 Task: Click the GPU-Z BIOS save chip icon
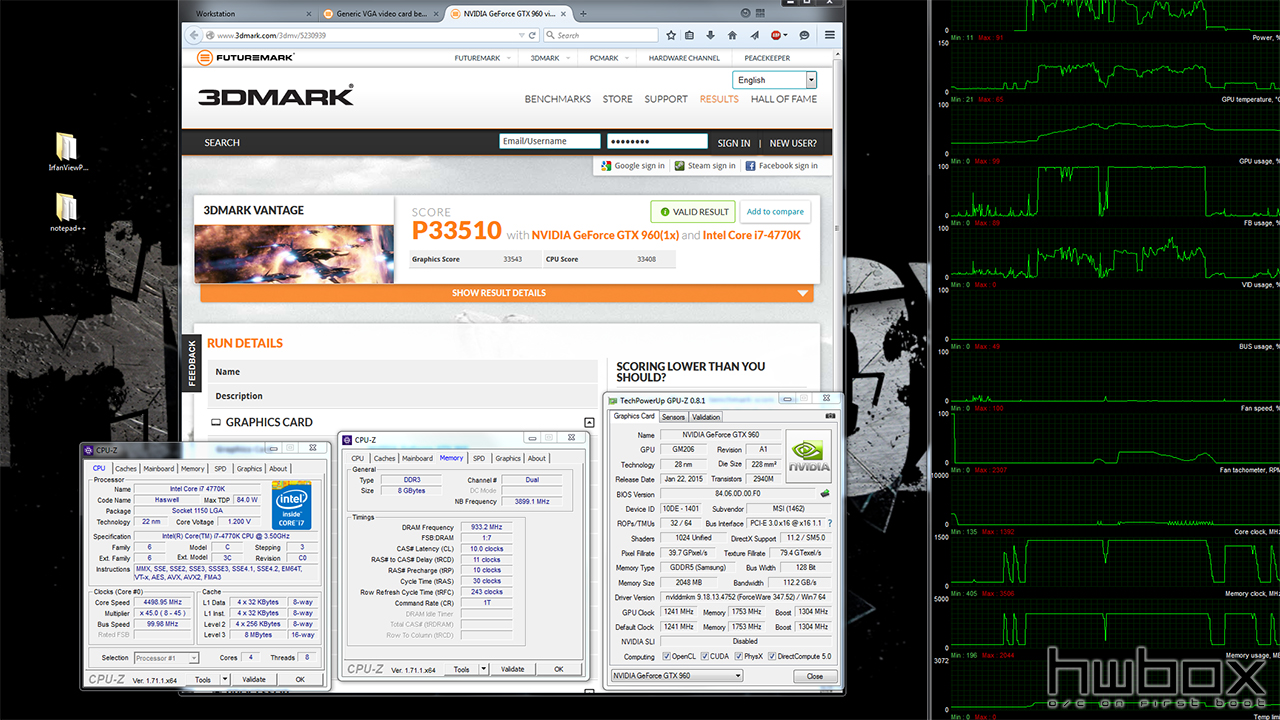click(825, 494)
